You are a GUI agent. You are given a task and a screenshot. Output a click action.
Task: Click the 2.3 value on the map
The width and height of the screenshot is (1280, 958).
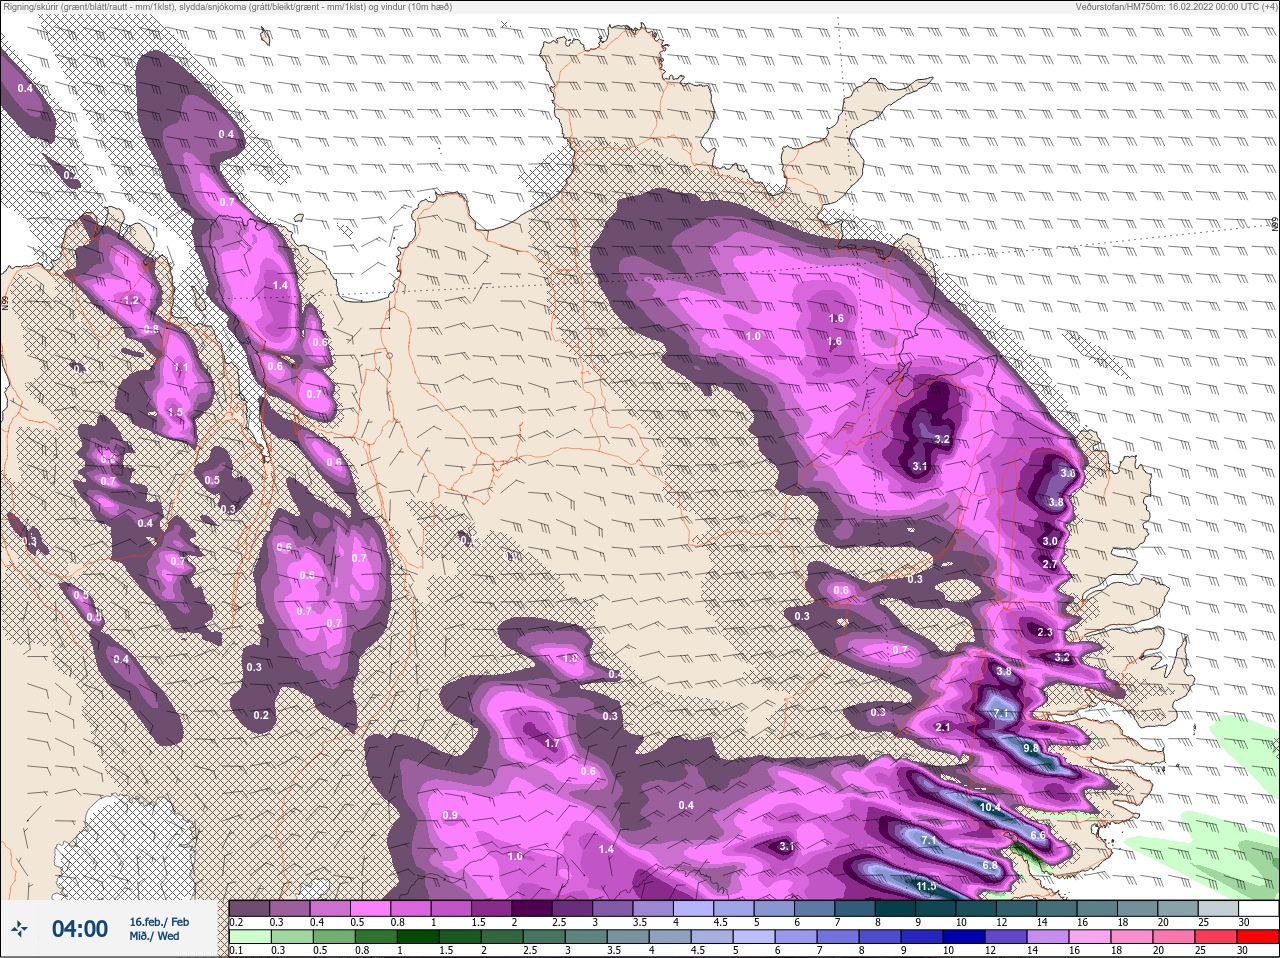pos(1045,632)
